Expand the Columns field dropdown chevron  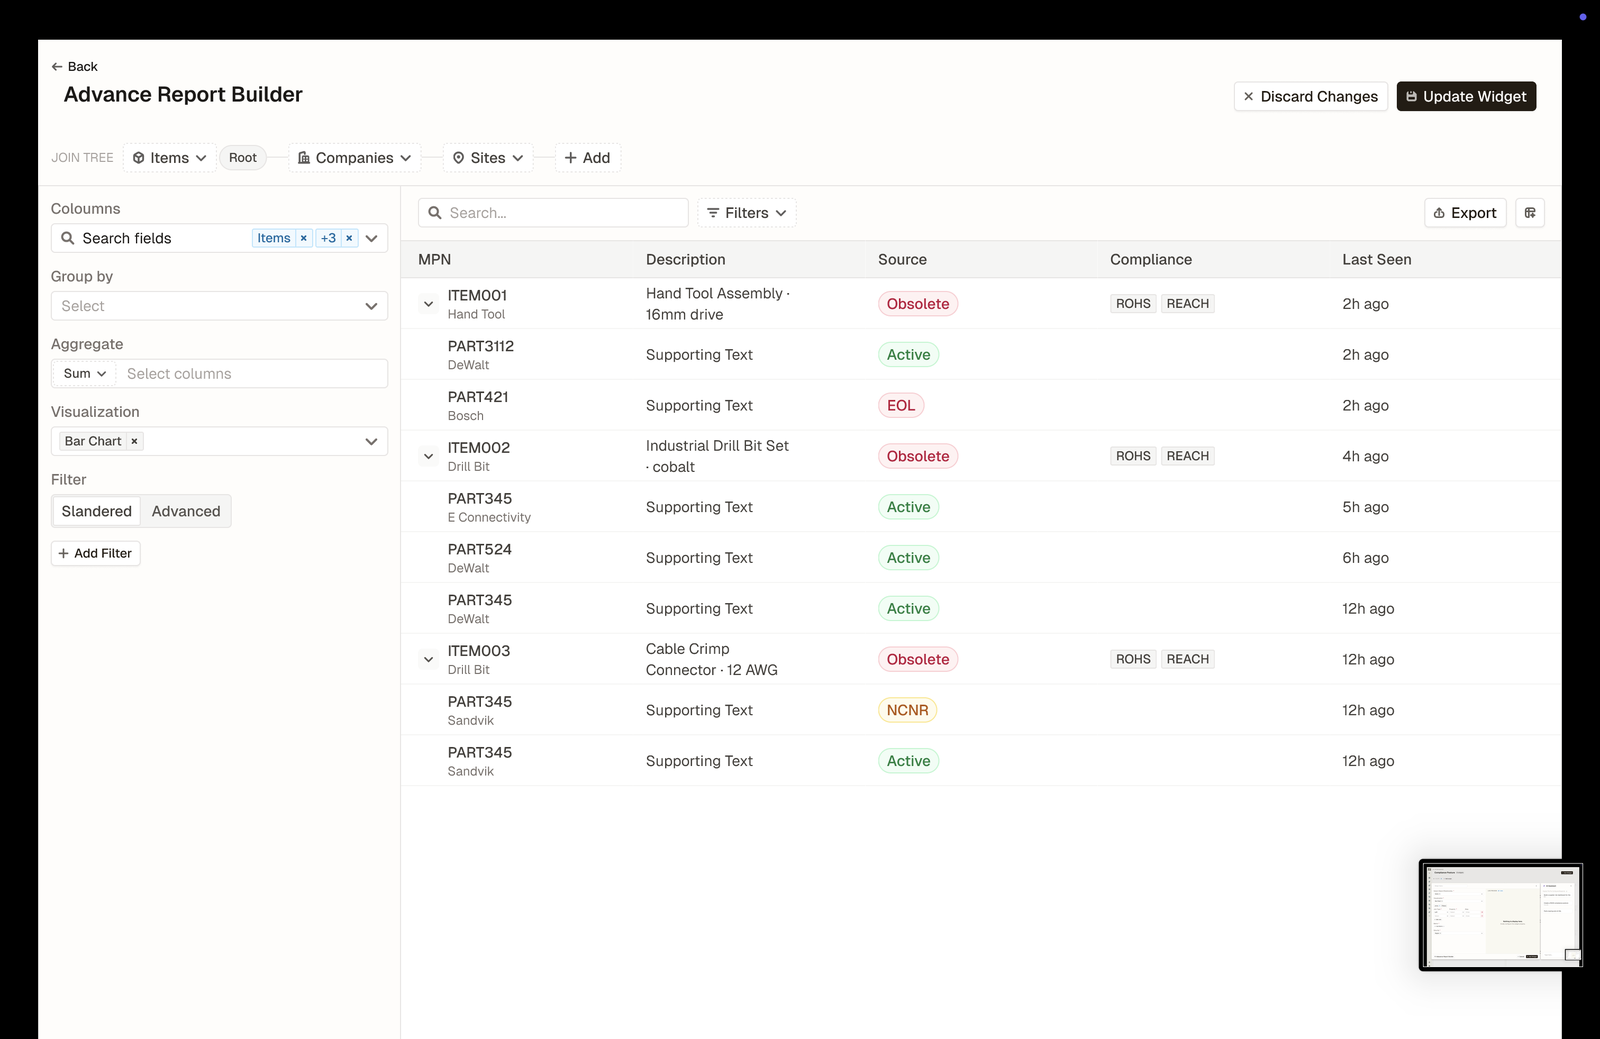click(x=372, y=238)
